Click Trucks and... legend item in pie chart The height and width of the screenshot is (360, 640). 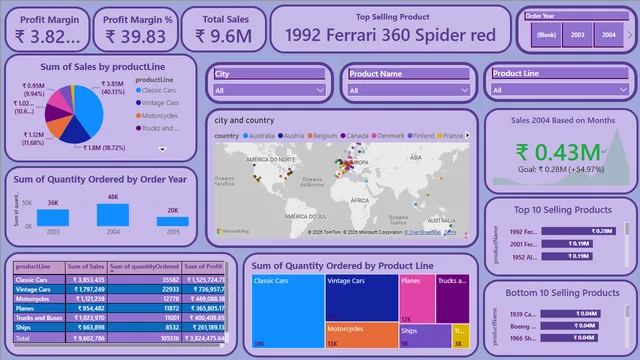pos(158,128)
